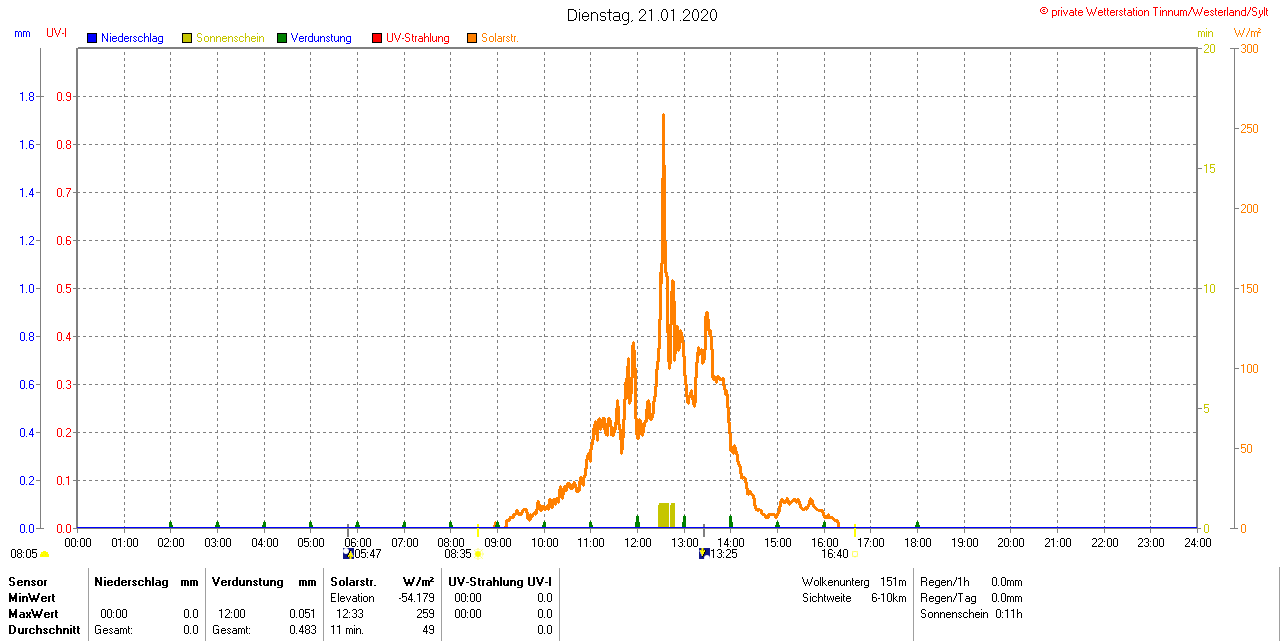
Task: Click the Regen/Tag 0.0mm reading
Action: tap(971, 597)
